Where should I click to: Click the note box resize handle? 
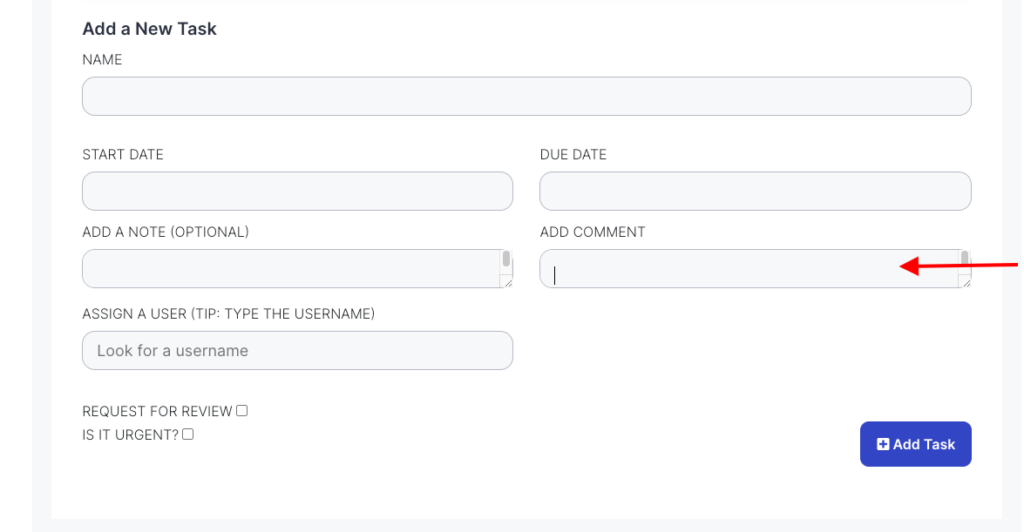point(508,283)
